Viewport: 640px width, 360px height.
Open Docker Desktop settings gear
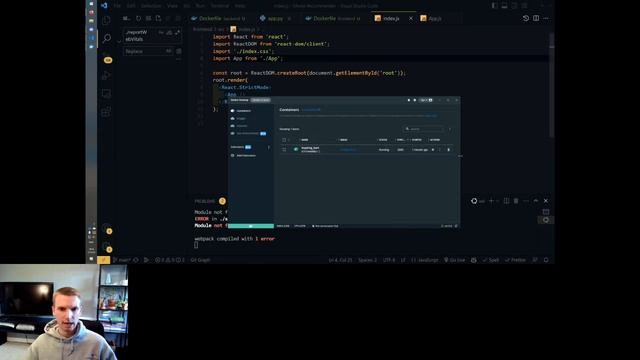tap(415, 100)
